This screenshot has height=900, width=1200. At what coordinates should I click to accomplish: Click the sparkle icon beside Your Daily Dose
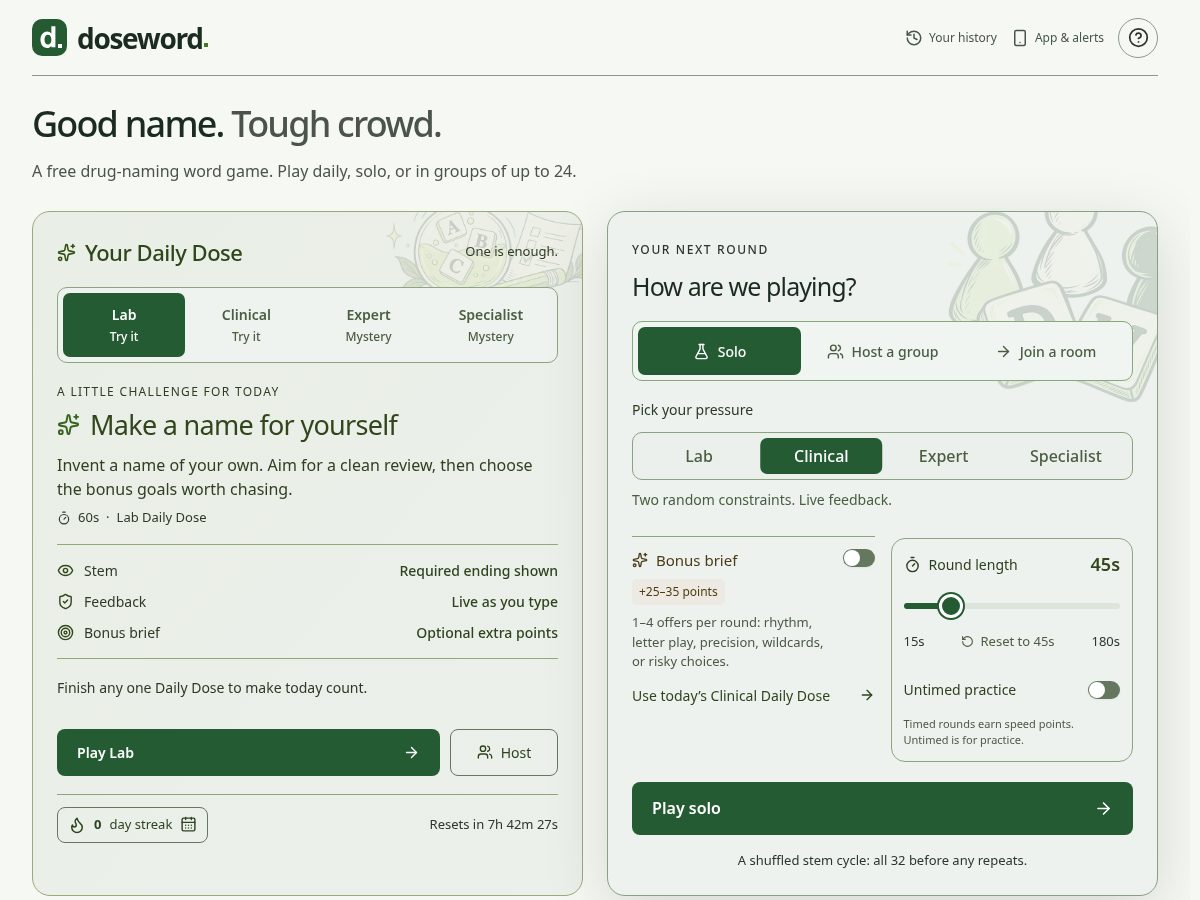[67, 253]
